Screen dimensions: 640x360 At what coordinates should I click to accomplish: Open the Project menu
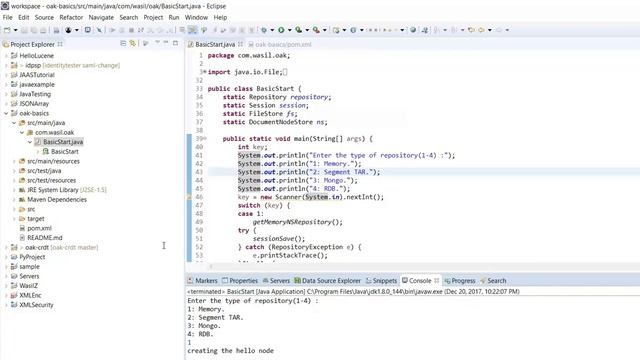point(153,18)
